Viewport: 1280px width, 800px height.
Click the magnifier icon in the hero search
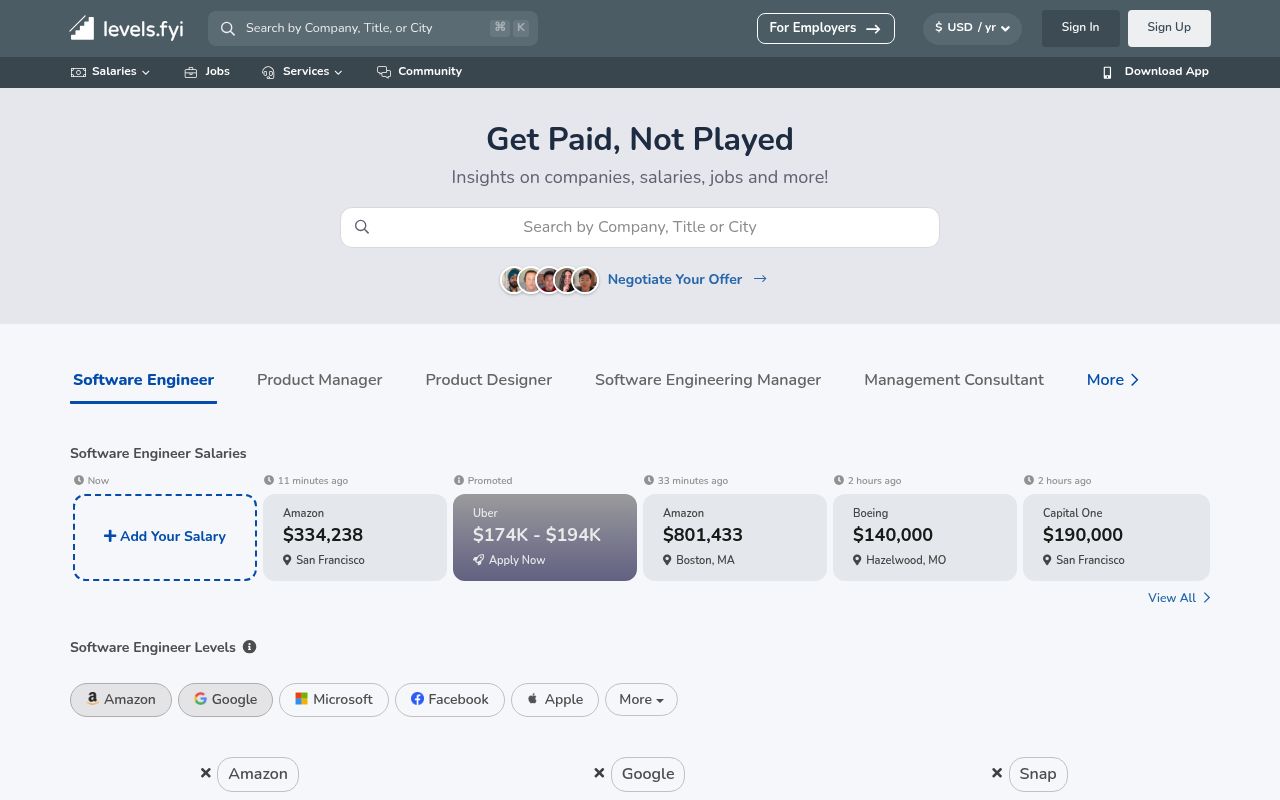pos(362,227)
